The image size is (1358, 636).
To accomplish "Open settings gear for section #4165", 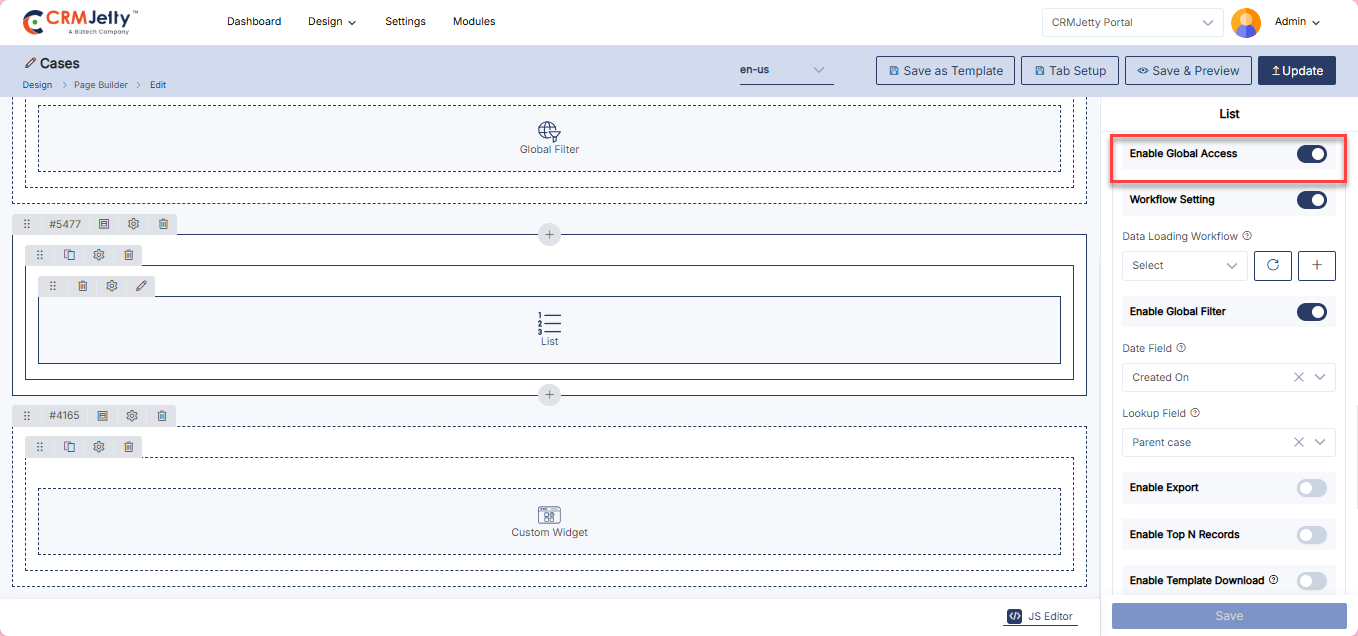I will click(x=132, y=415).
